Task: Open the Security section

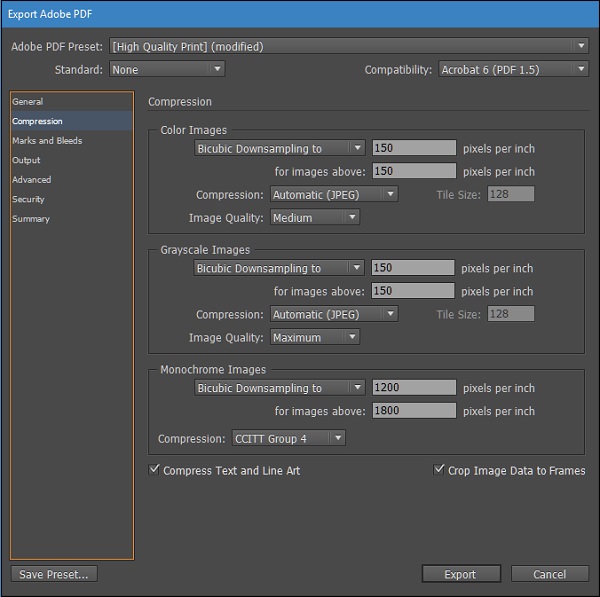Action: 29,199
